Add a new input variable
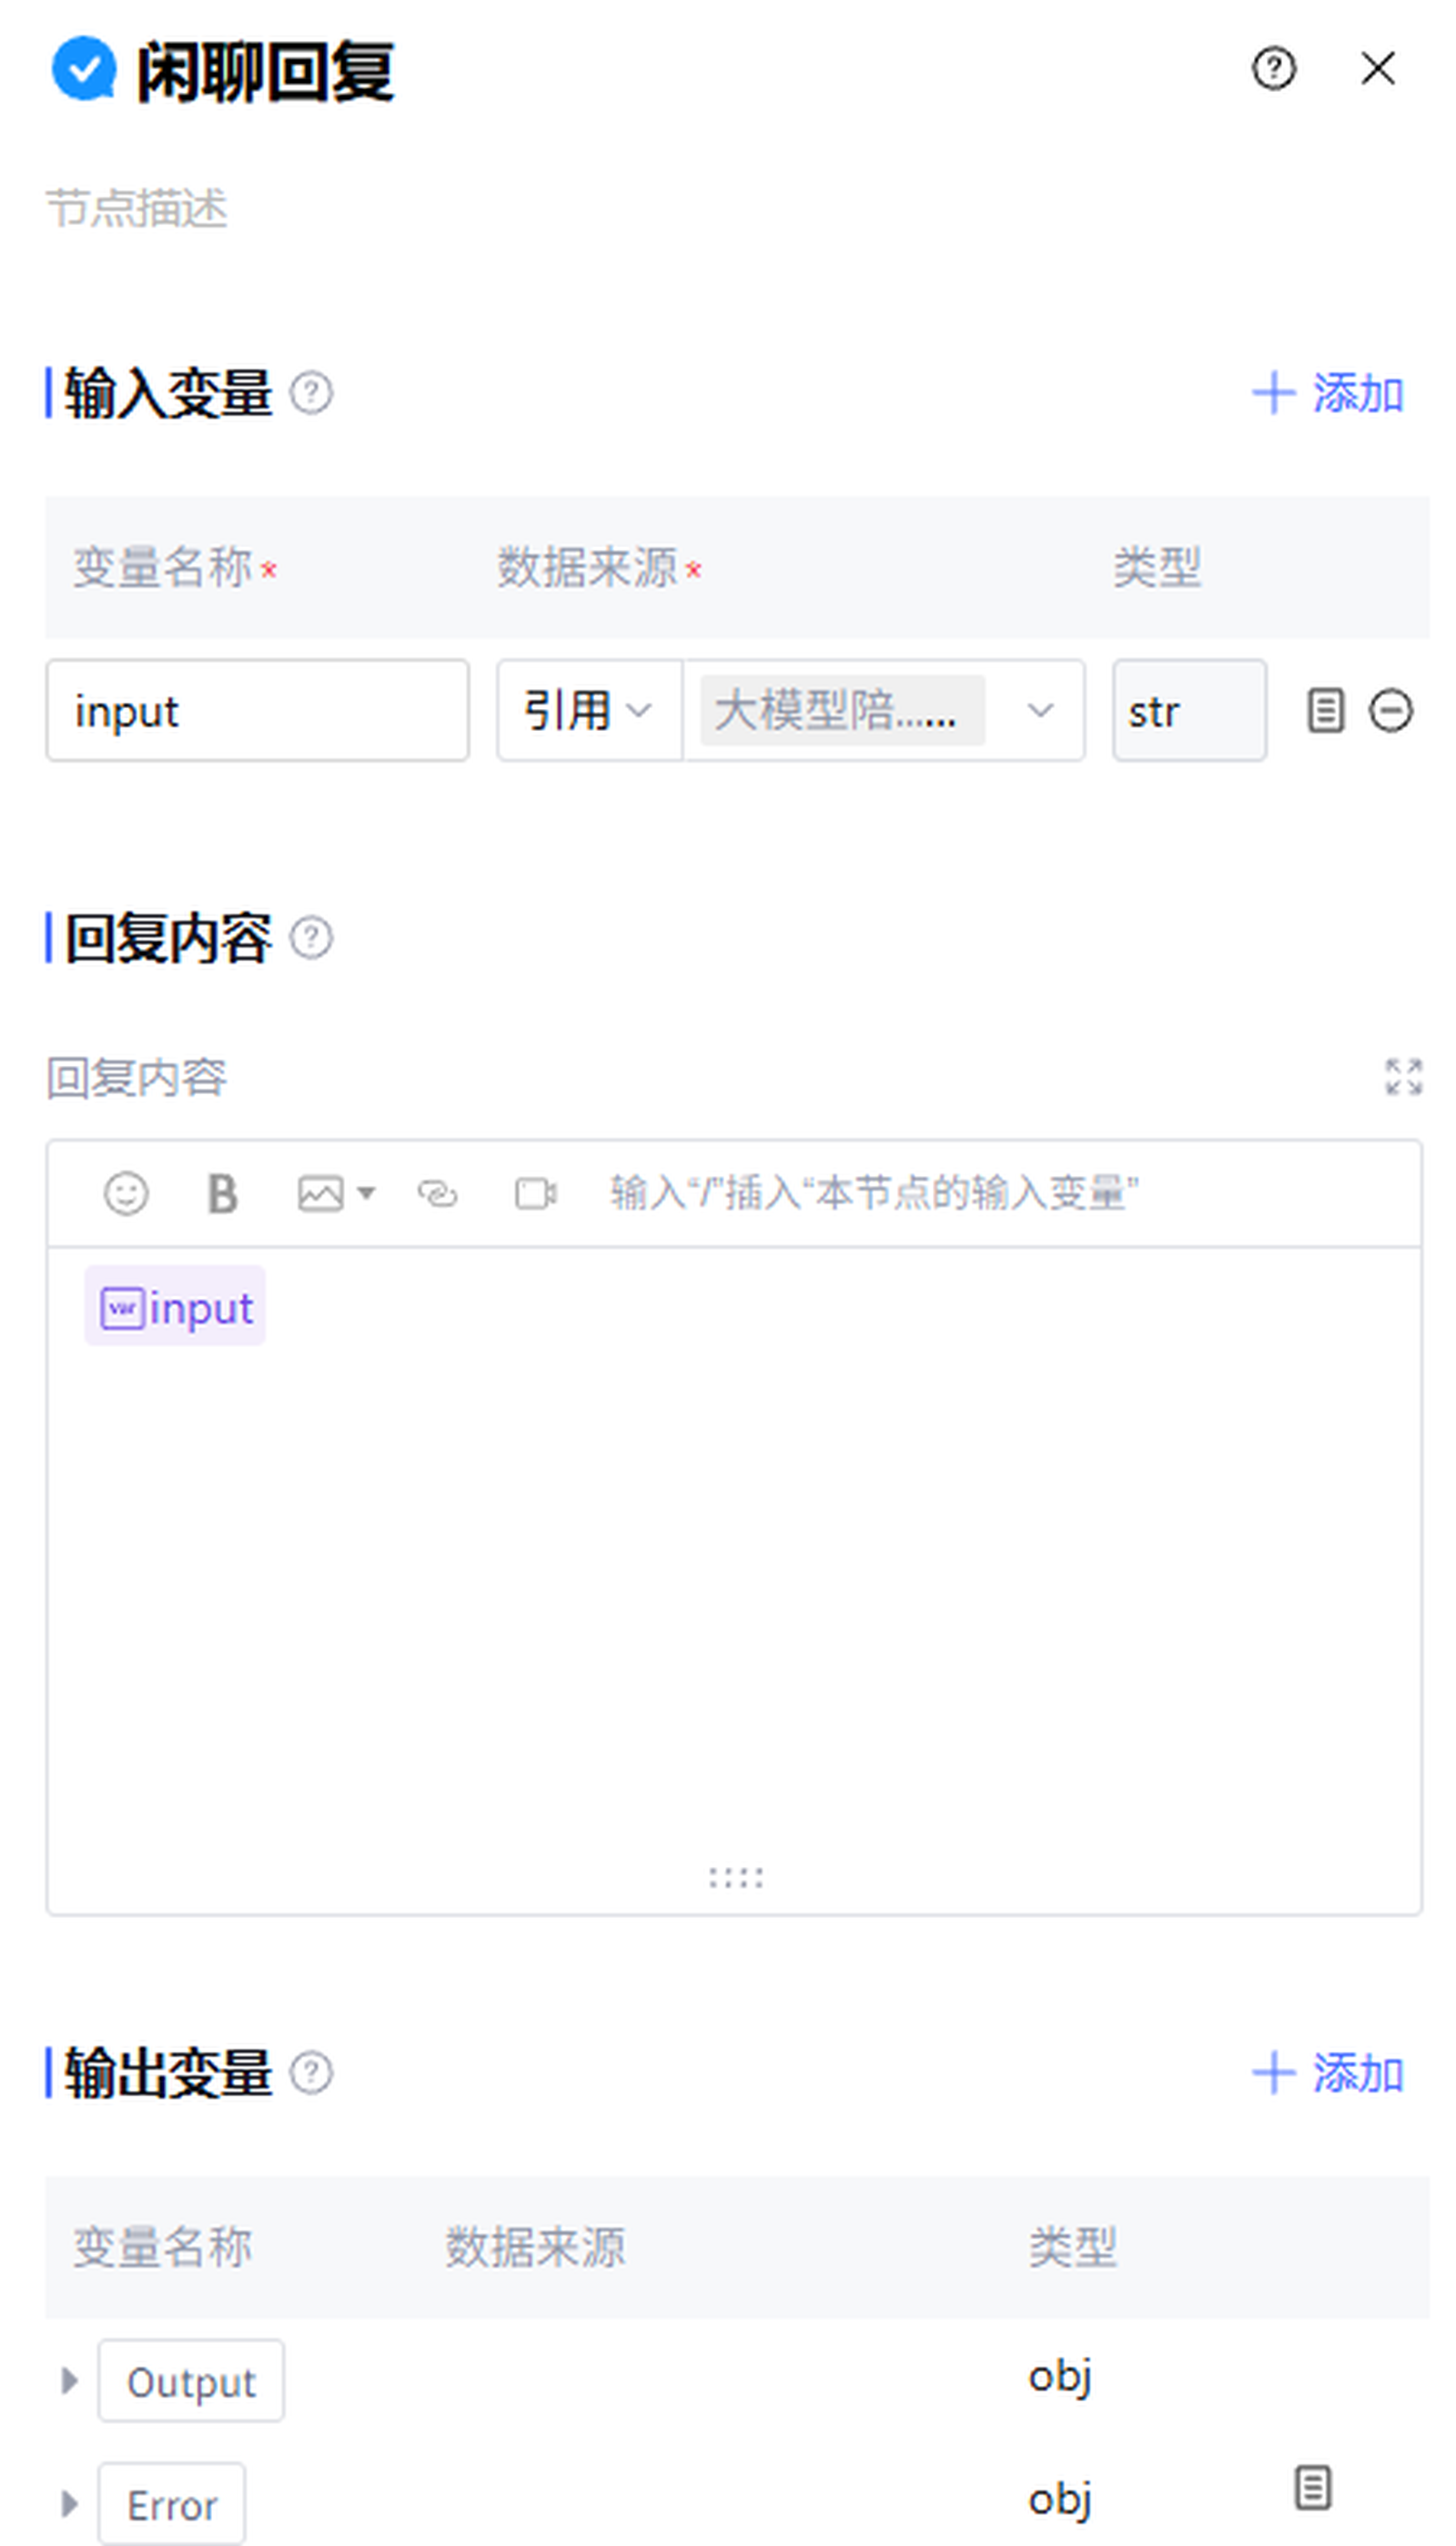 (1328, 393)
